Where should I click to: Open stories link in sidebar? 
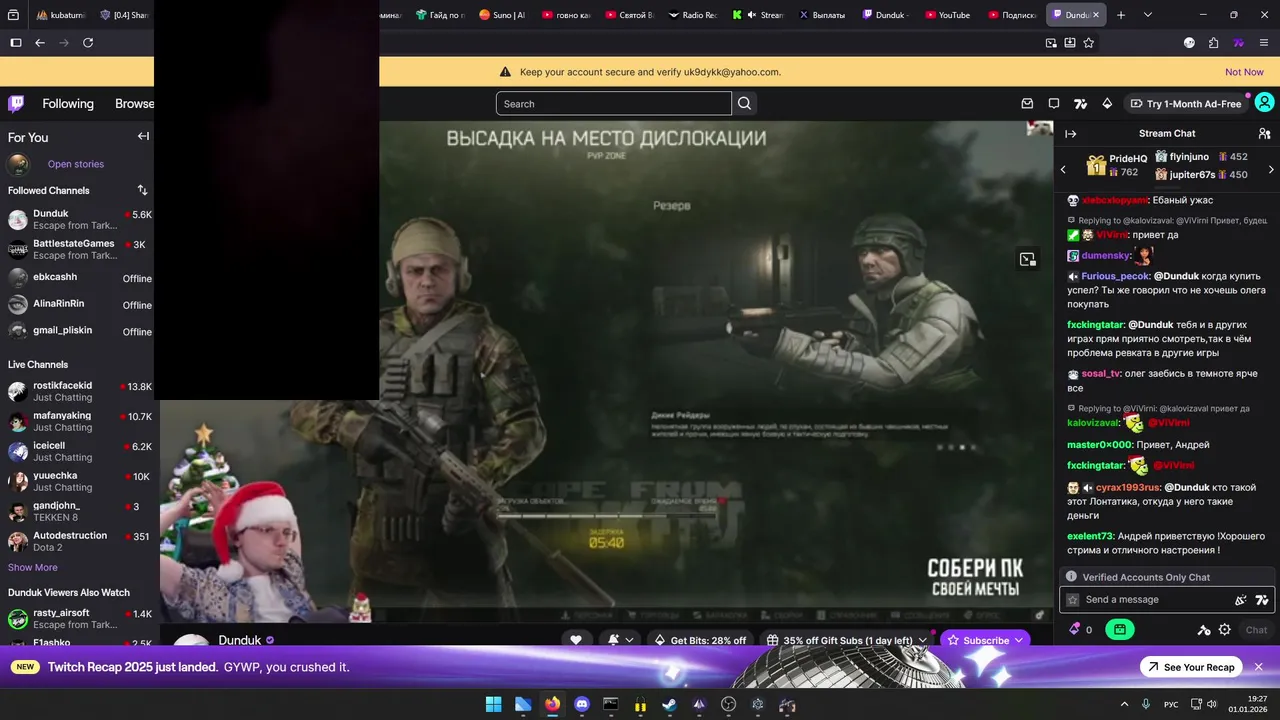pos(76,164)
